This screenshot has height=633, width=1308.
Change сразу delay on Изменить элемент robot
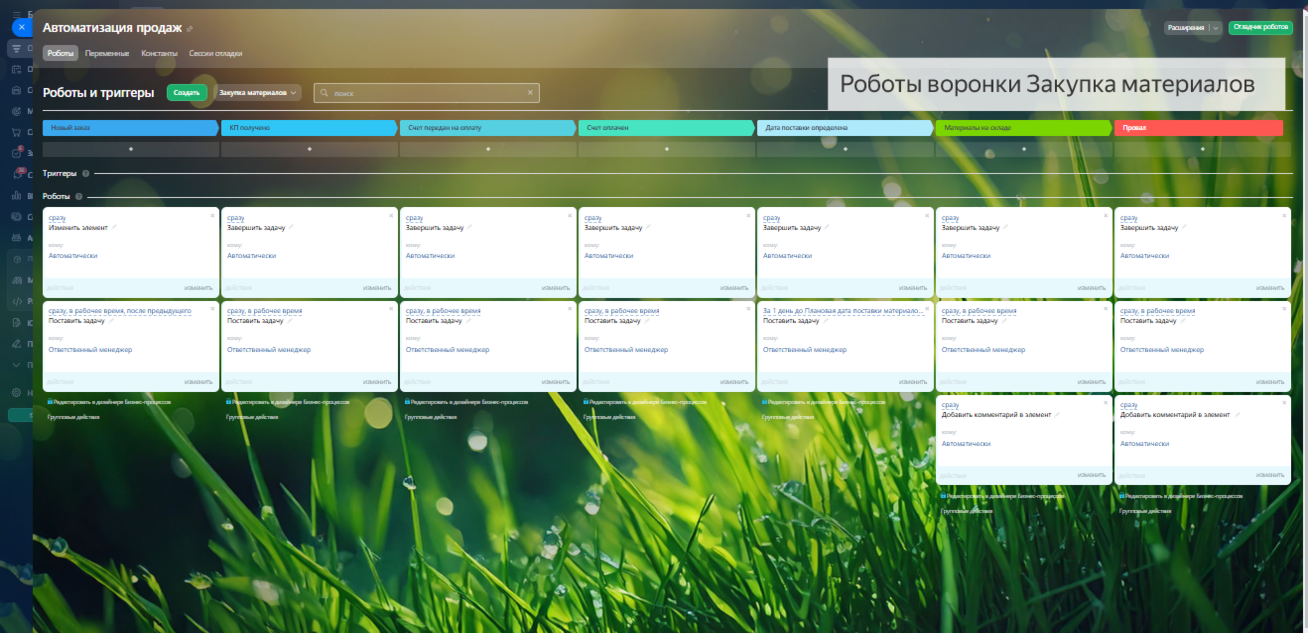point(56,217)
